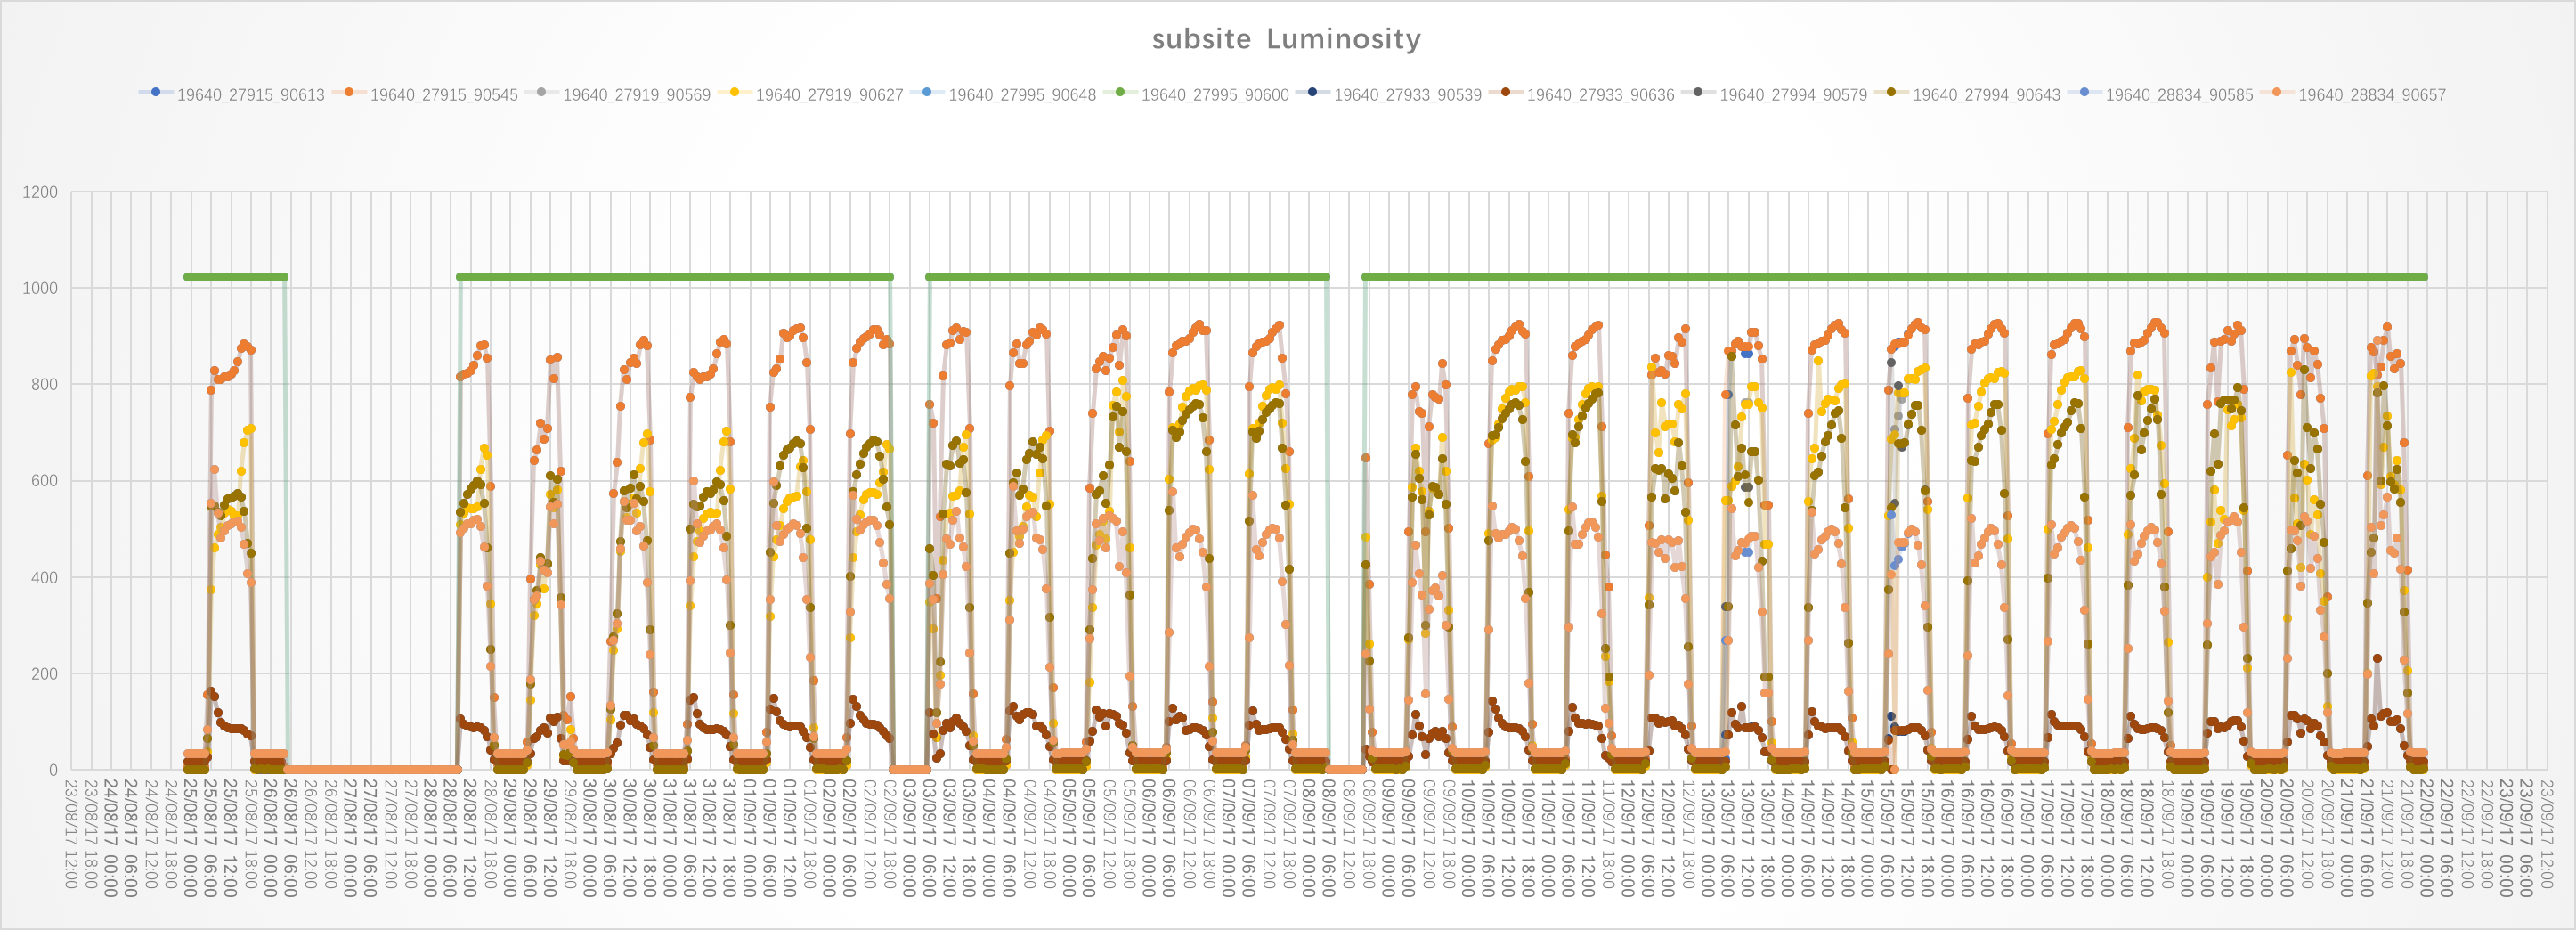Select the y-axis label 1200
Viewport: 2576px width, 930px height.
coord(40,192)
